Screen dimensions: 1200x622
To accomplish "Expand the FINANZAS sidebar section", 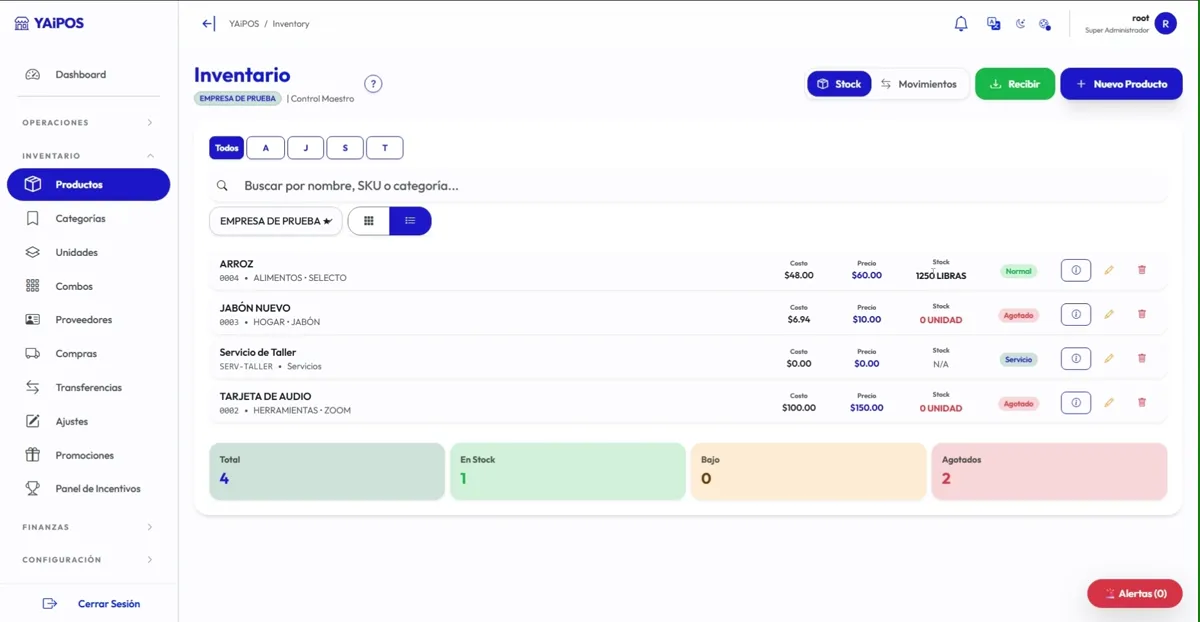I will click(x=89, y=527).
